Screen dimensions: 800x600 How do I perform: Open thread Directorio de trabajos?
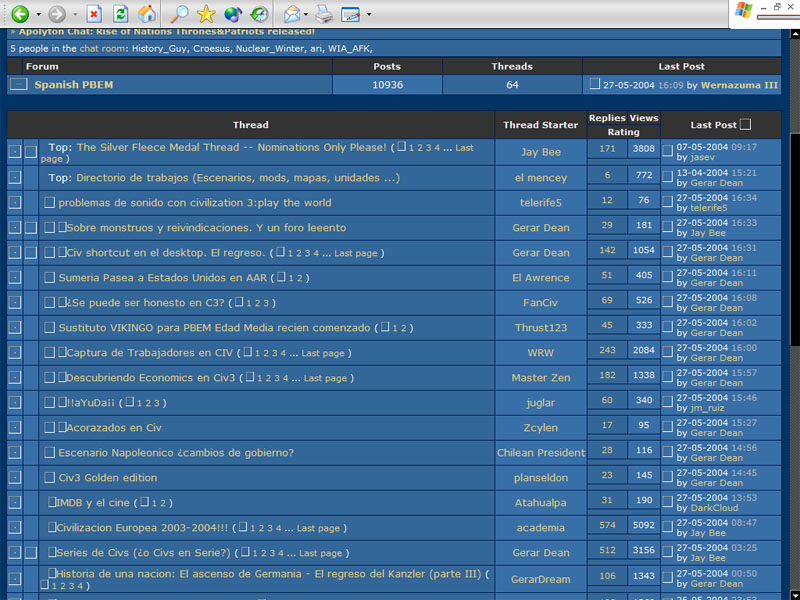tap(238, 178)
